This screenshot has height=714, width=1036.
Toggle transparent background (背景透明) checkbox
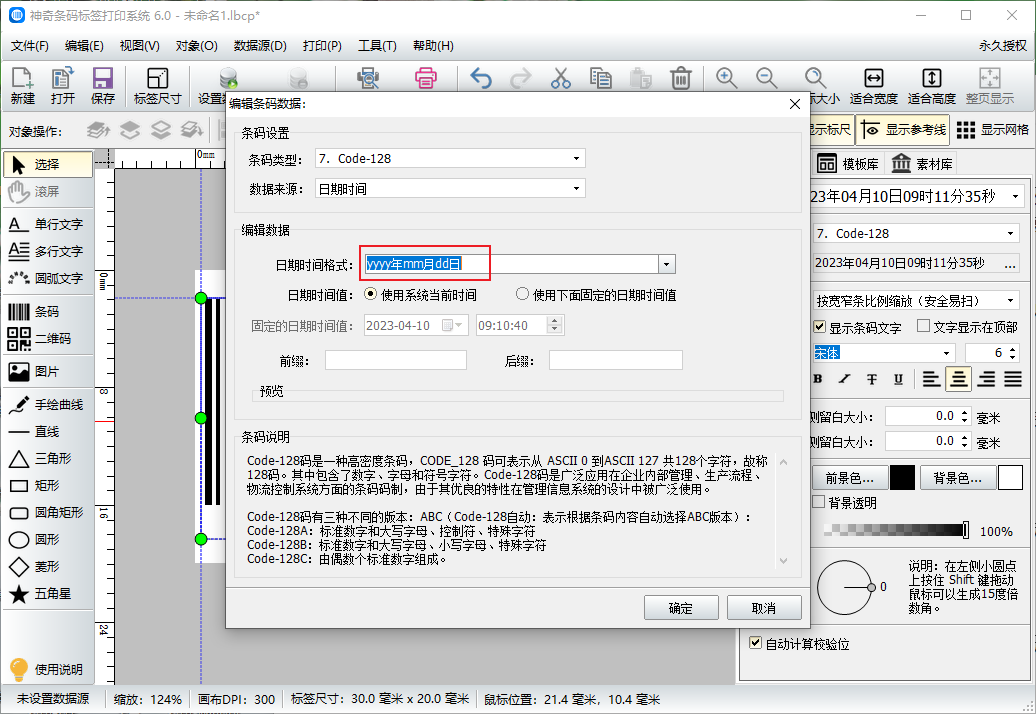tap(819, 503)
